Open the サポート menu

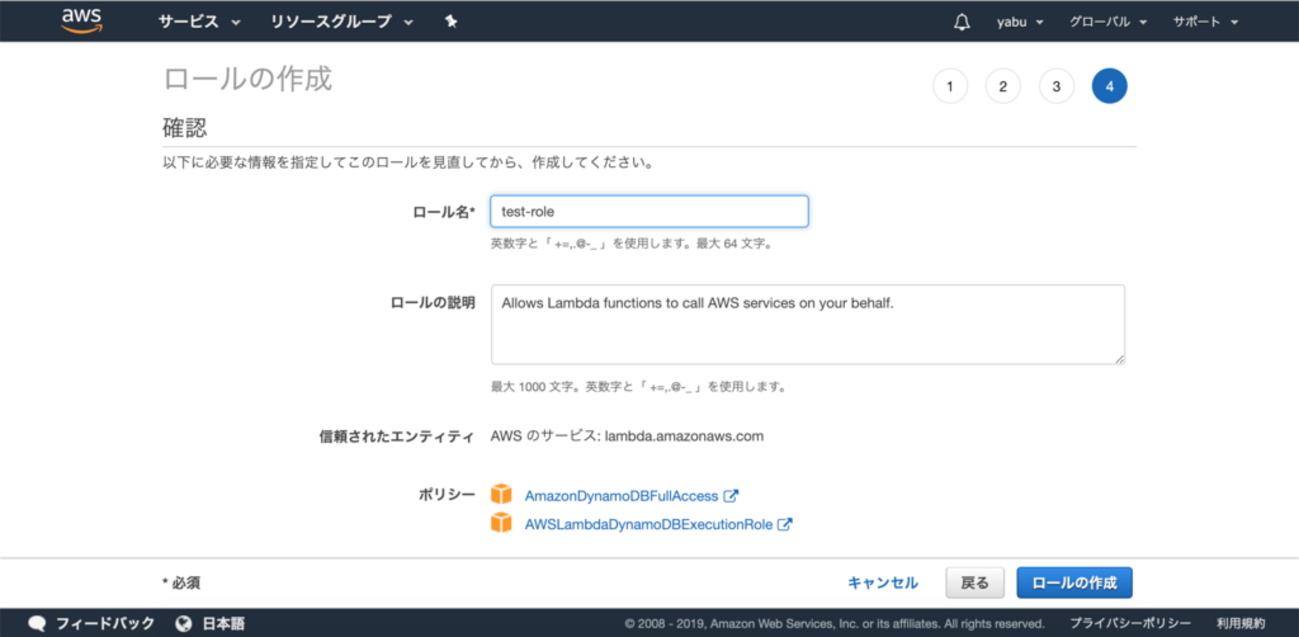(1205, 22)
